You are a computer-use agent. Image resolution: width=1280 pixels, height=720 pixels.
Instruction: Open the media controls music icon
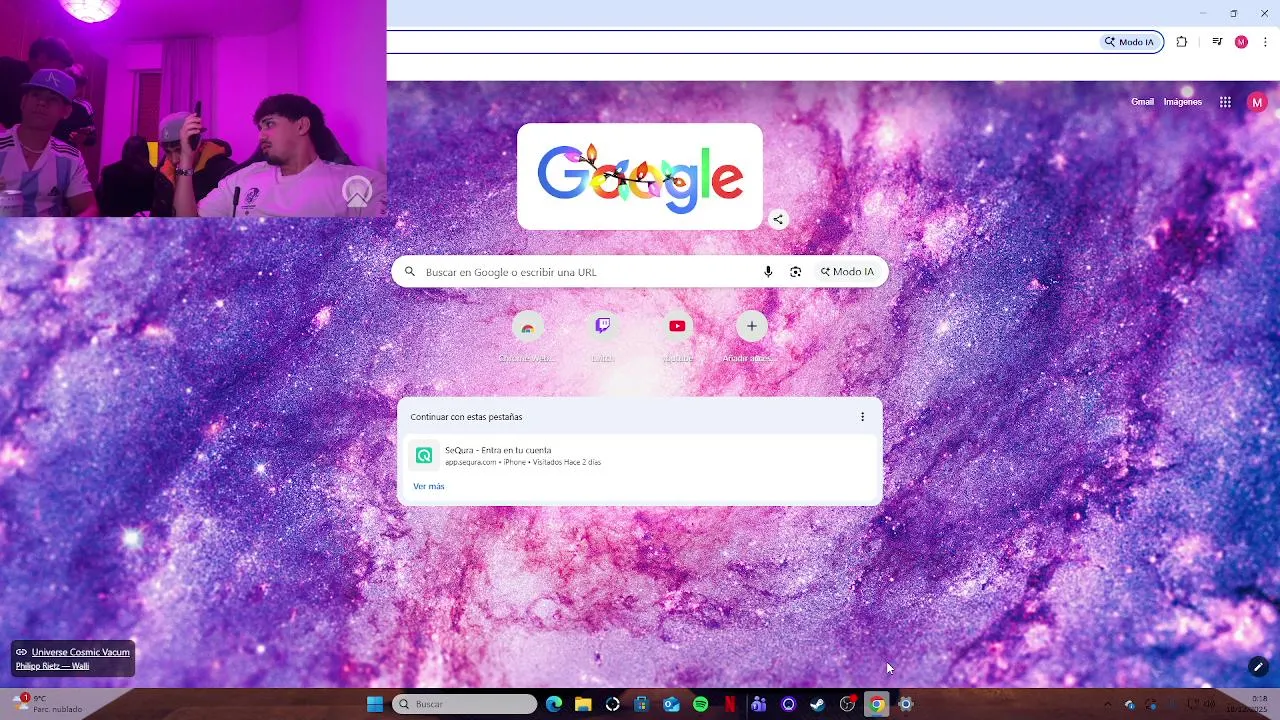[1217, 42]
